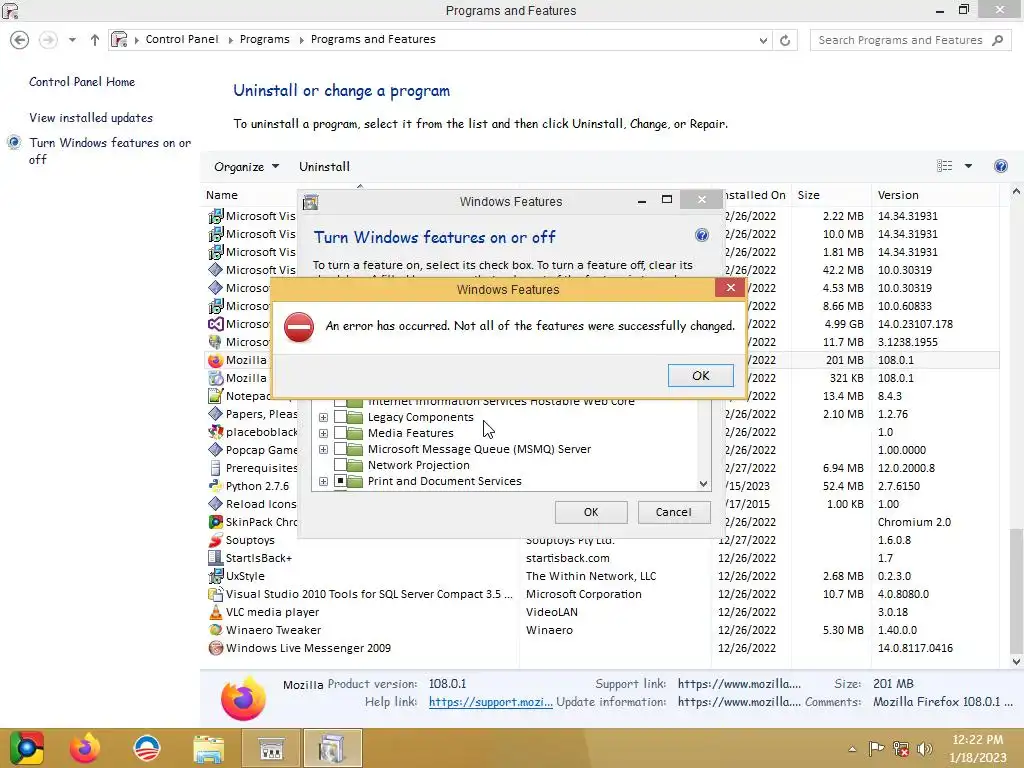Refresh the address bar location
1024x768 pixels.
pos(785,40)
